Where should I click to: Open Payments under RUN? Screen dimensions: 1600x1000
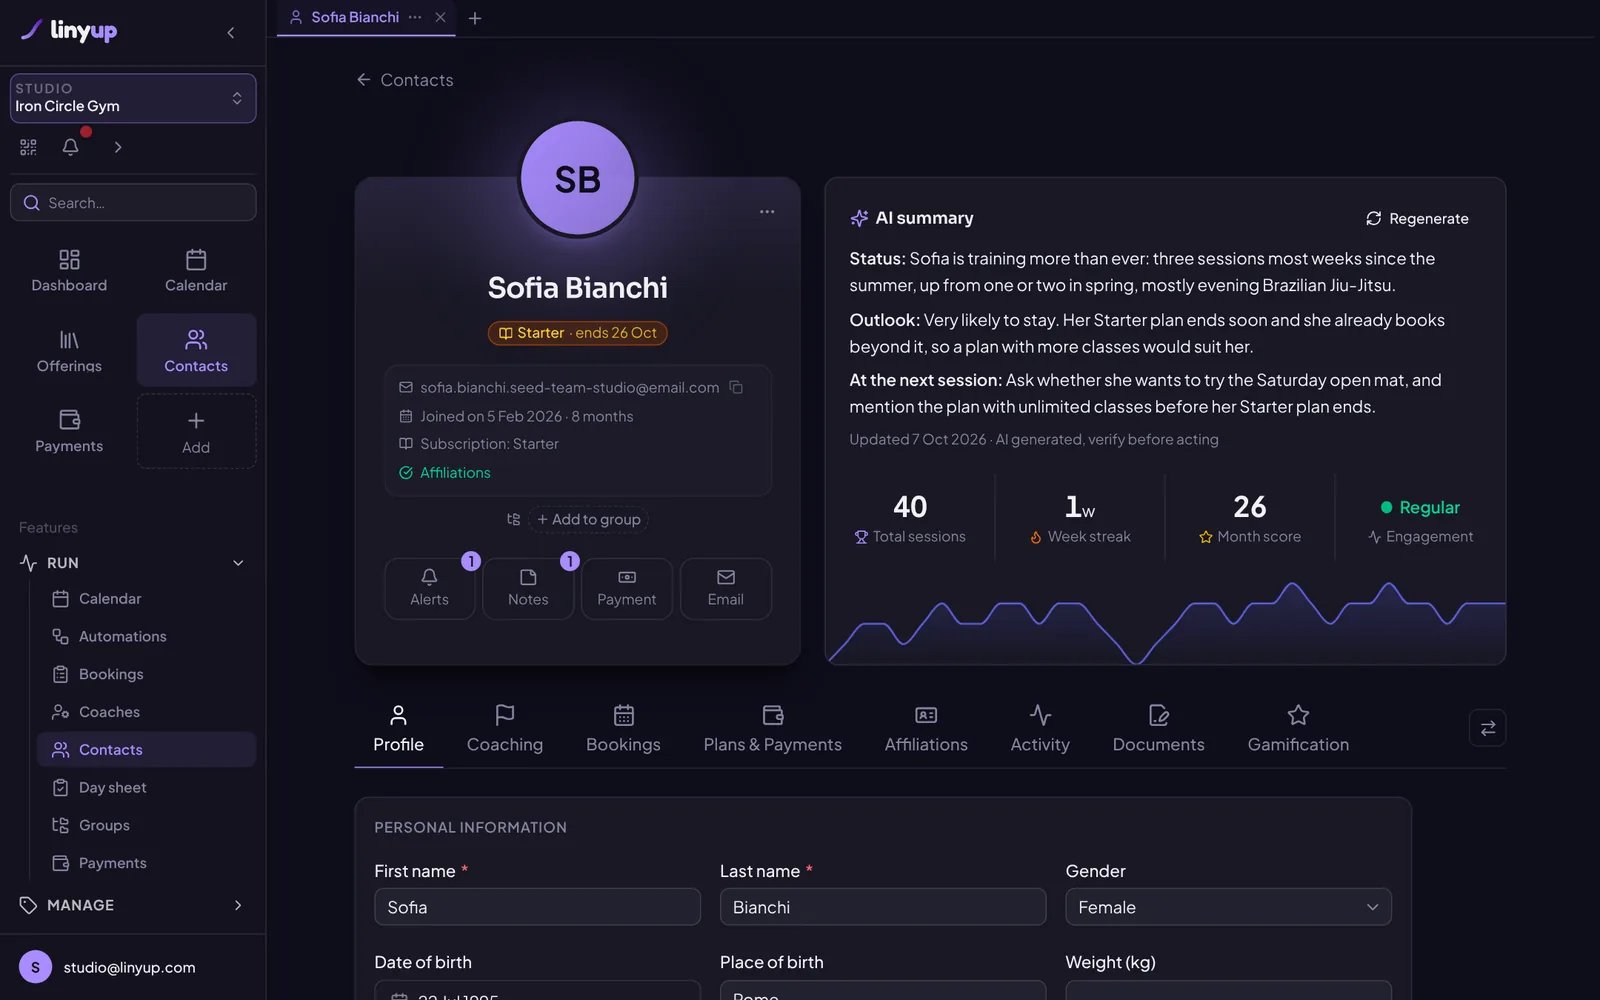click(146, 863)
